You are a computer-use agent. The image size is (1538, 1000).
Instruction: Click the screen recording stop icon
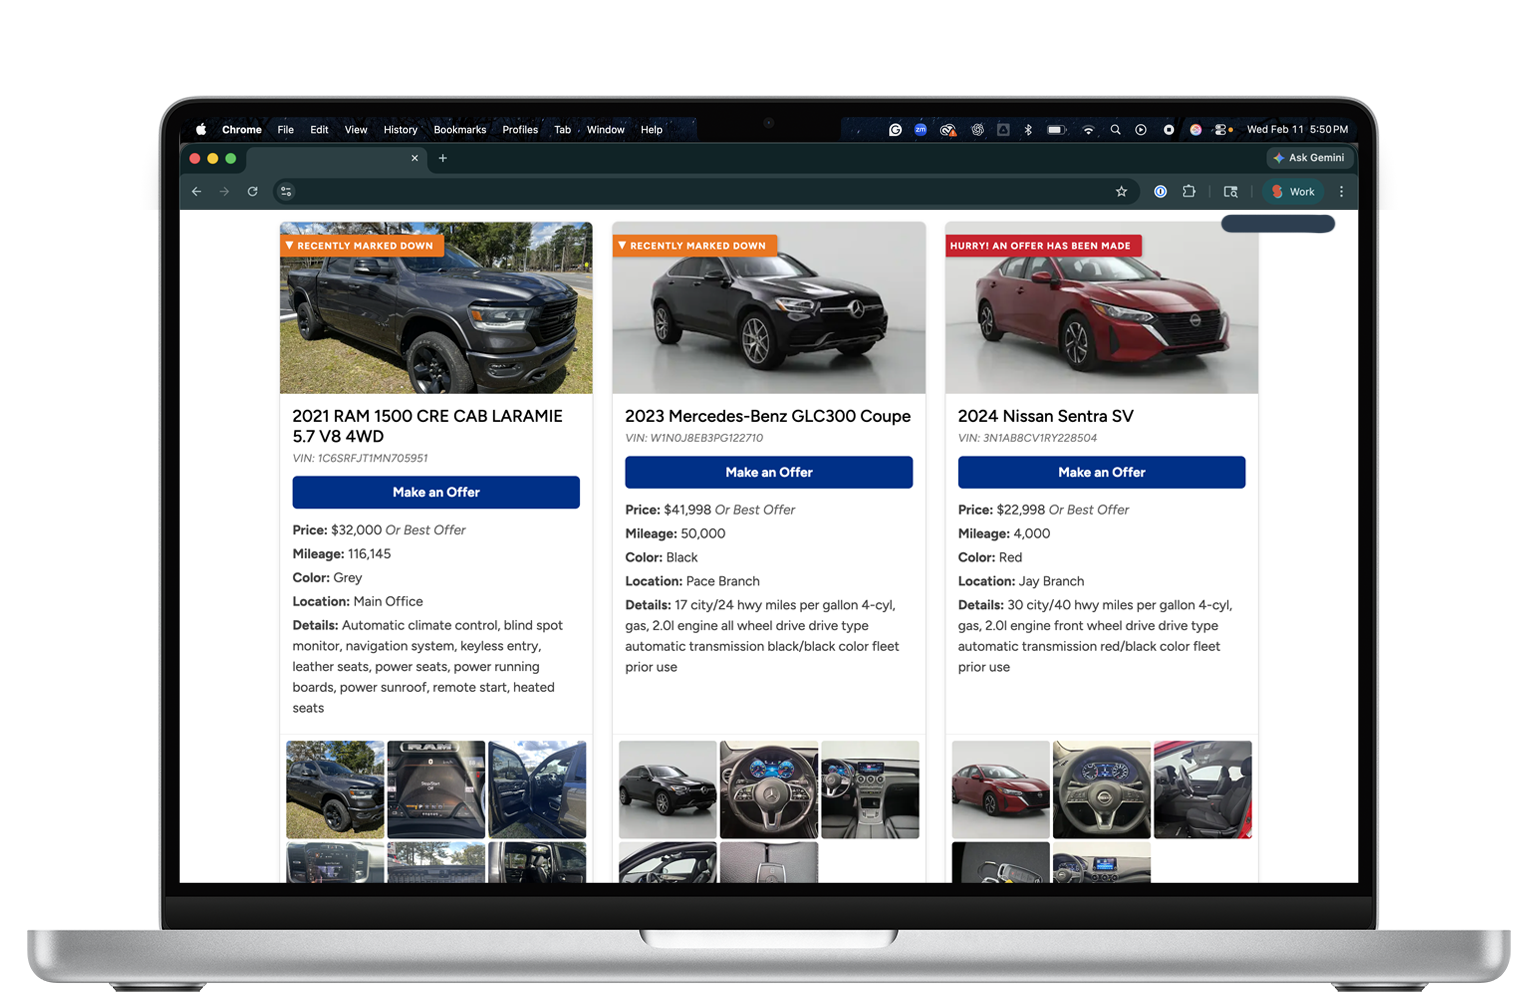click(1168, 130)
